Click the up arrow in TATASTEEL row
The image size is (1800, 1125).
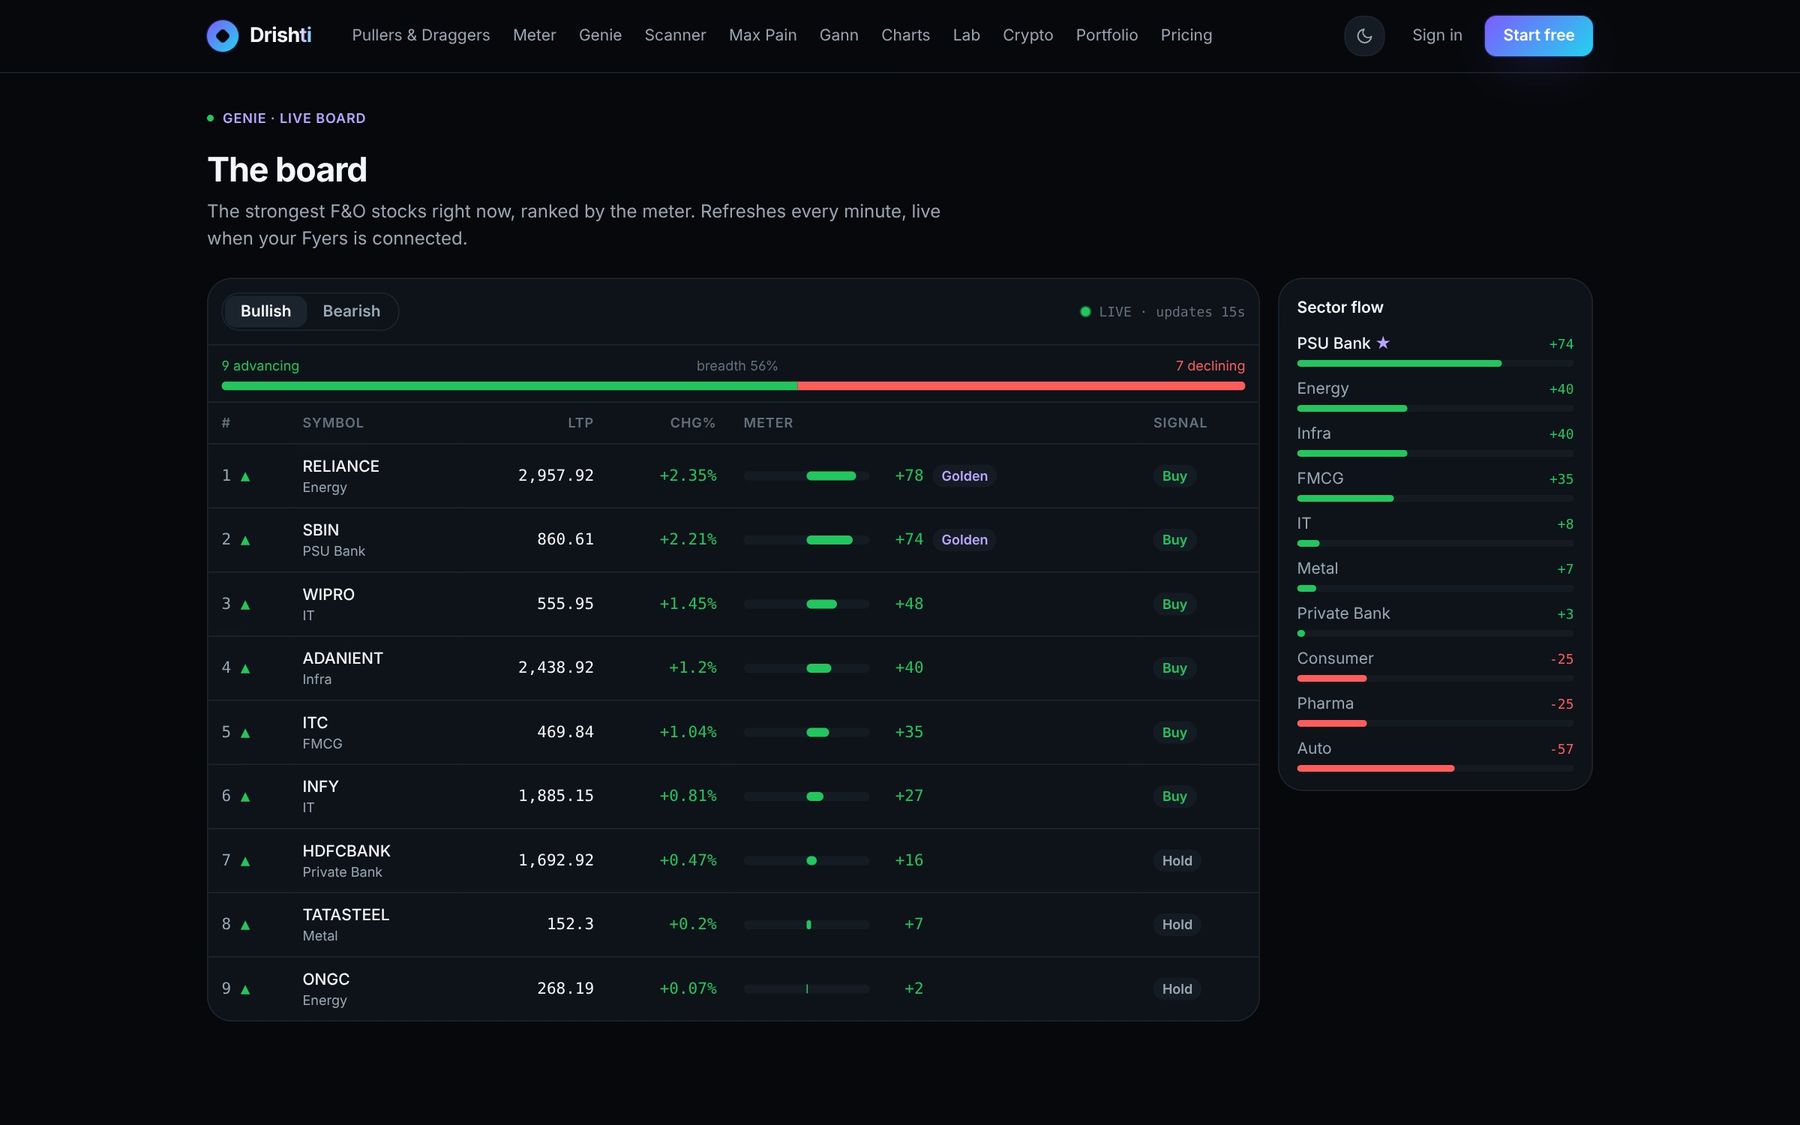pyautogui.click(x=245, y=925)
